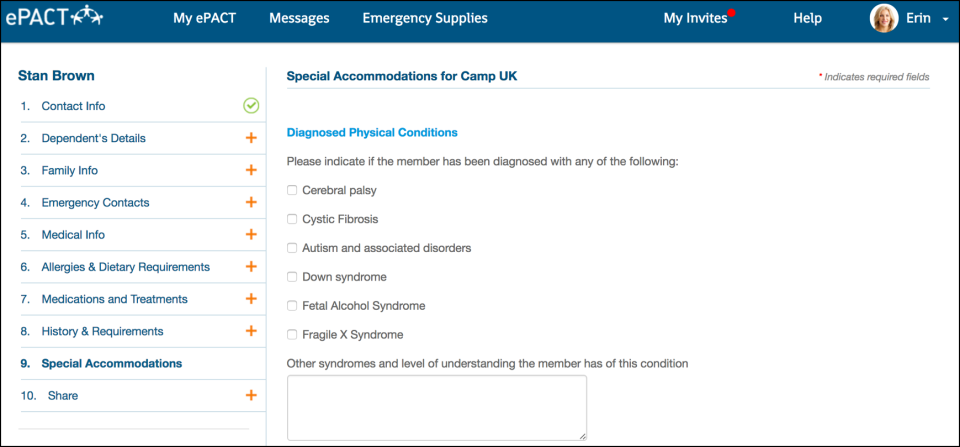Click the plus icon beside Share
This screenshot has width=960, height=447.
pyautogui.click(x=251, y=395)
